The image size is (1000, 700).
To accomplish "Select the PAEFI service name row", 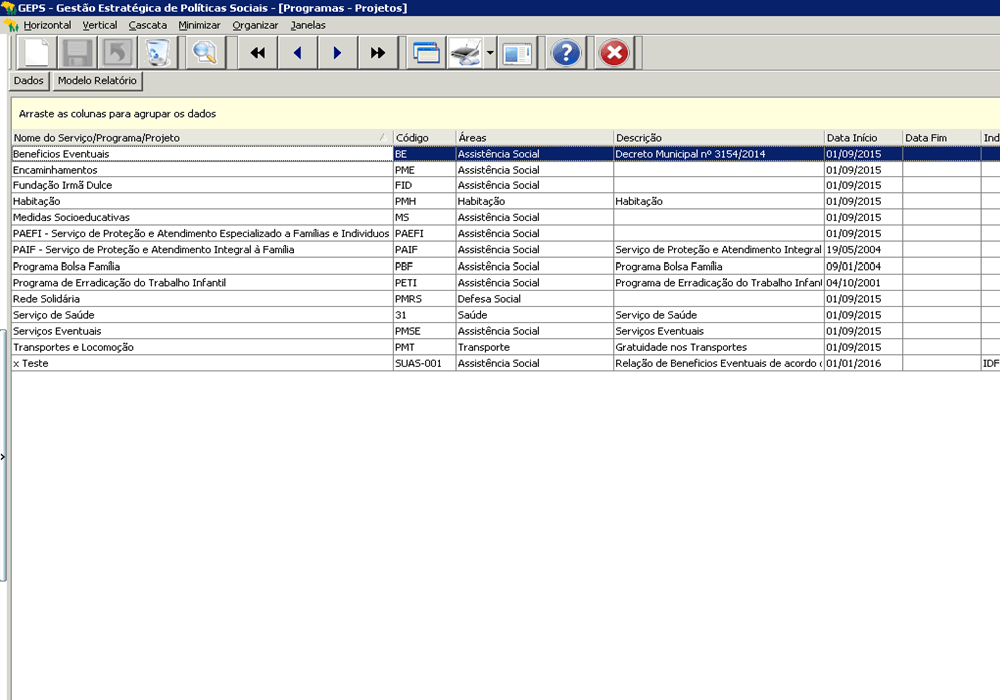I will 202,233.
